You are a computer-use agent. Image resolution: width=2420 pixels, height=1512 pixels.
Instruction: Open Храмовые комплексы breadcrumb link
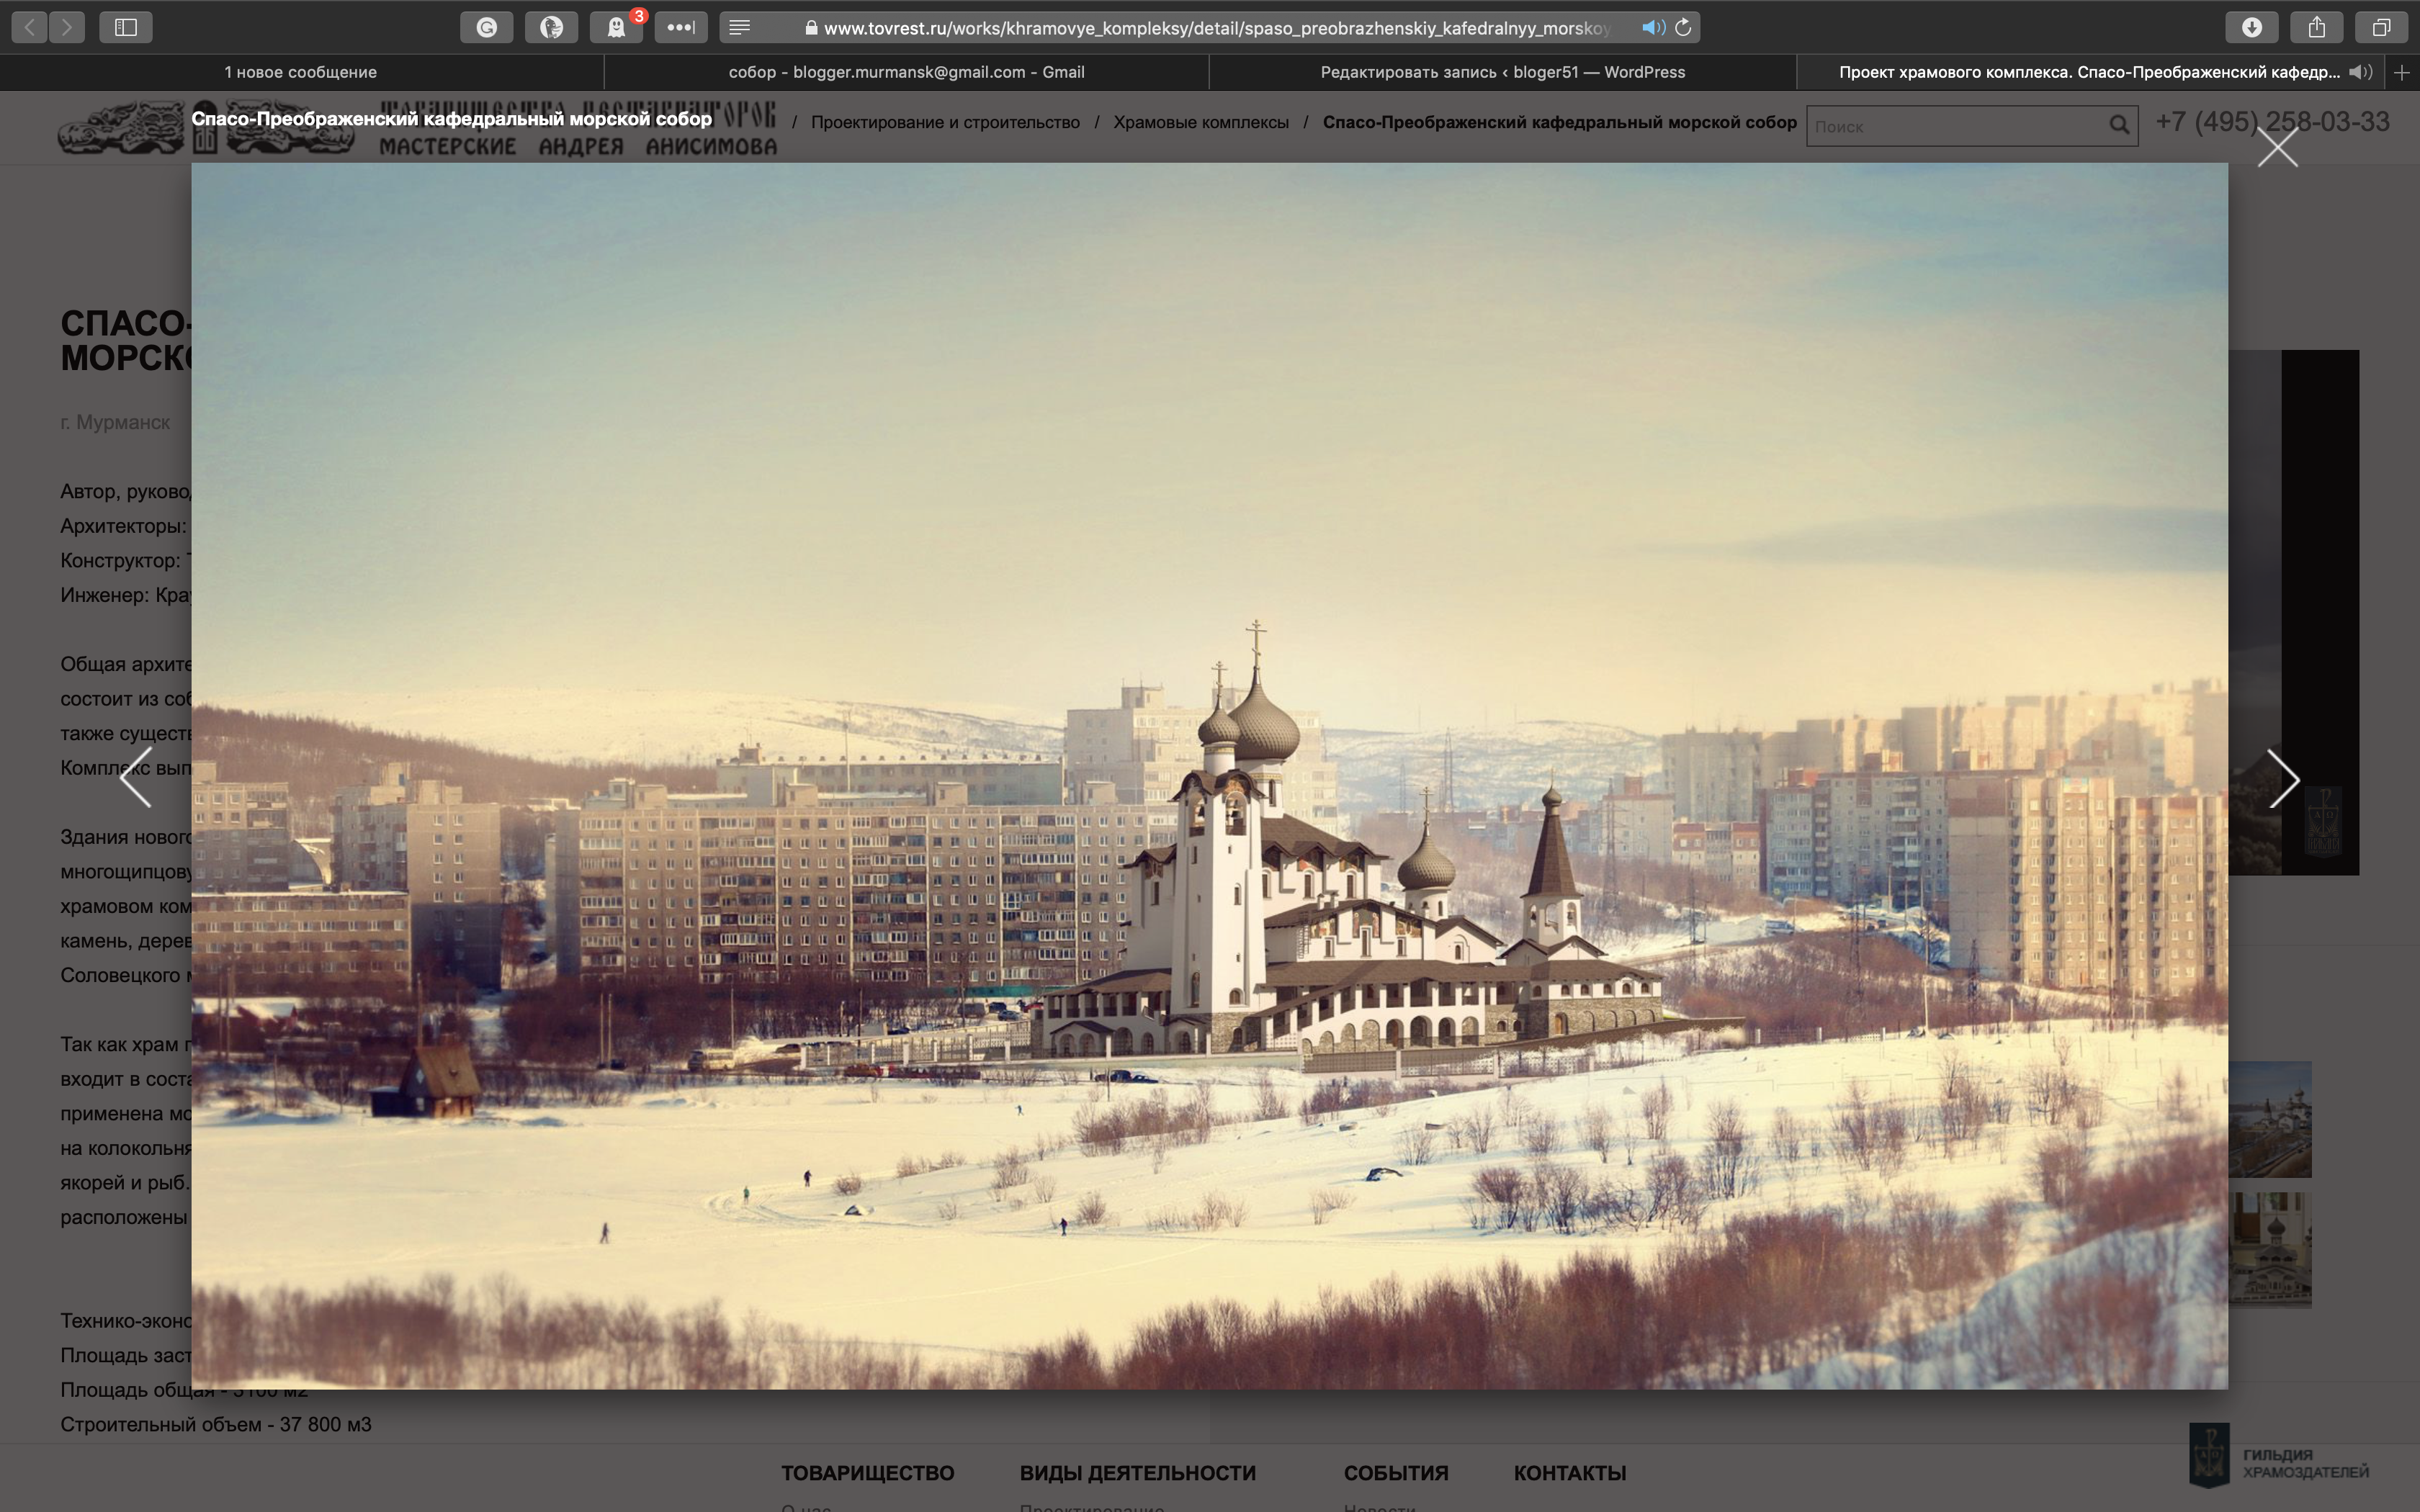pyautogui.click(x=1201, y=122)
